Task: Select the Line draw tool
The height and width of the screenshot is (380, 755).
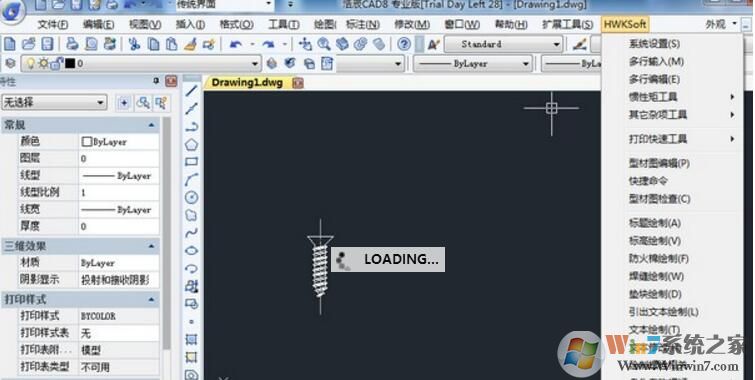Action: coord(192,91)
